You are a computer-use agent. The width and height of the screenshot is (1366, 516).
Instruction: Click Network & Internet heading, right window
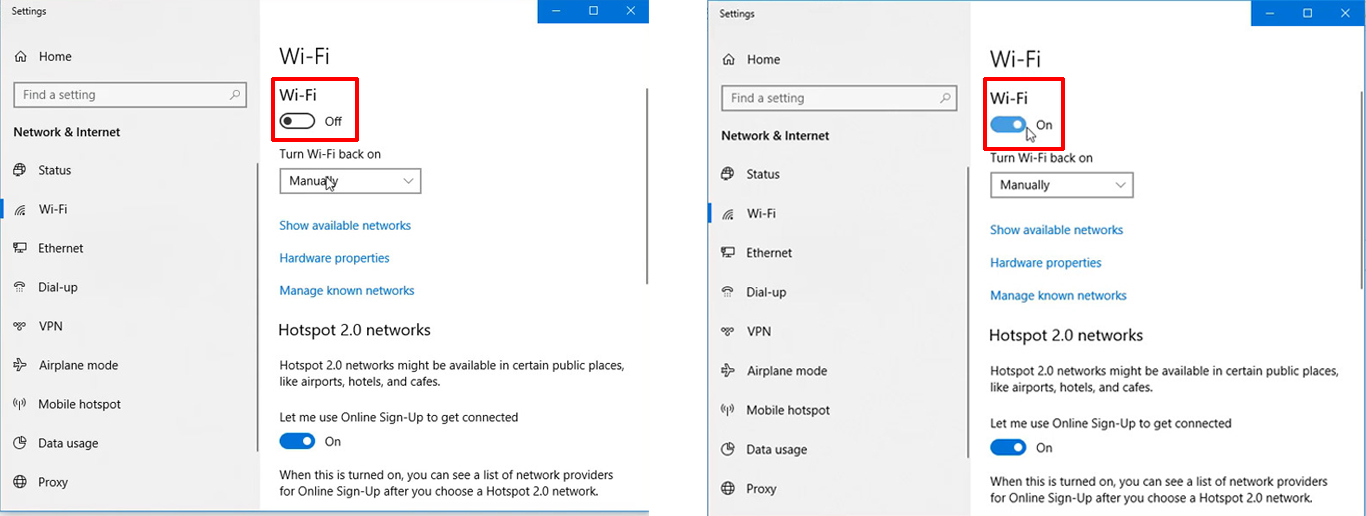(775, 136)
